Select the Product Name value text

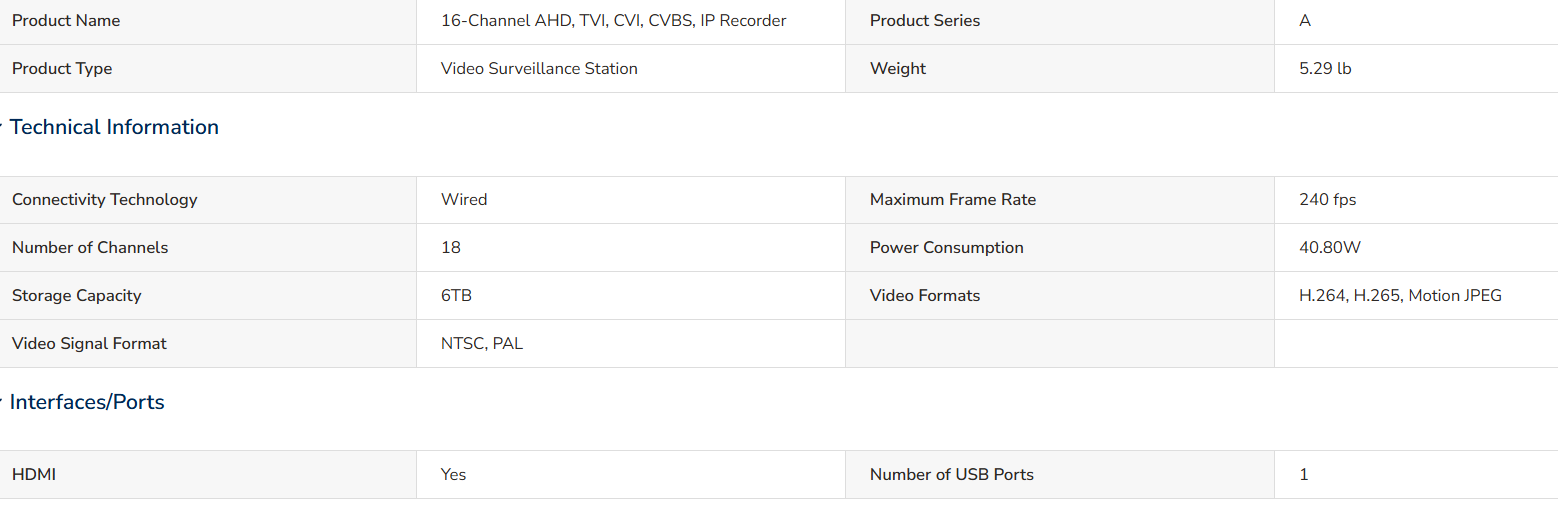click(613, 20)
